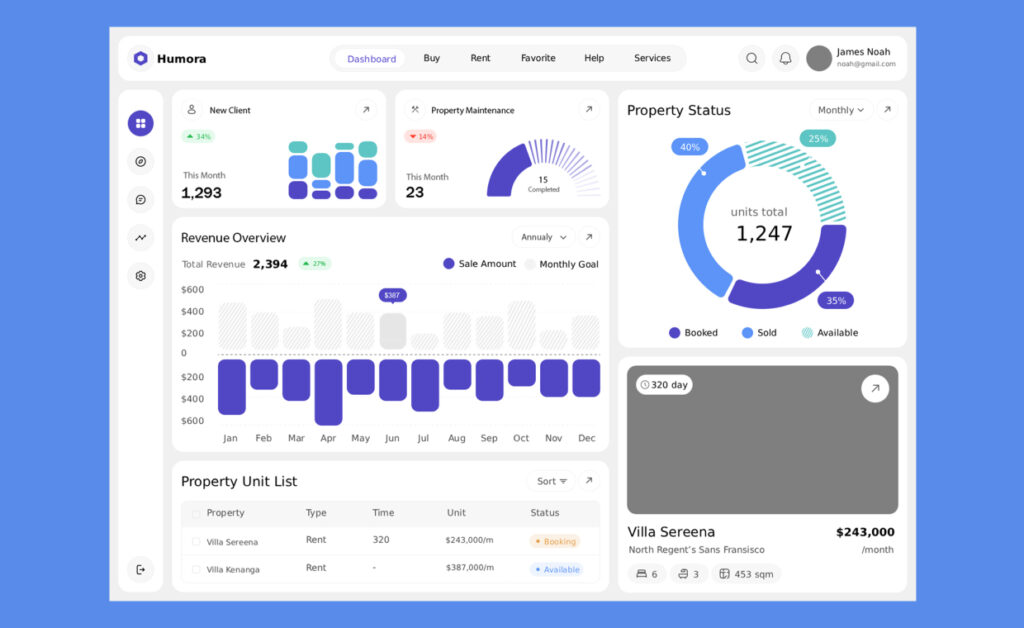Click the $243,000/m unit cell

470,540
